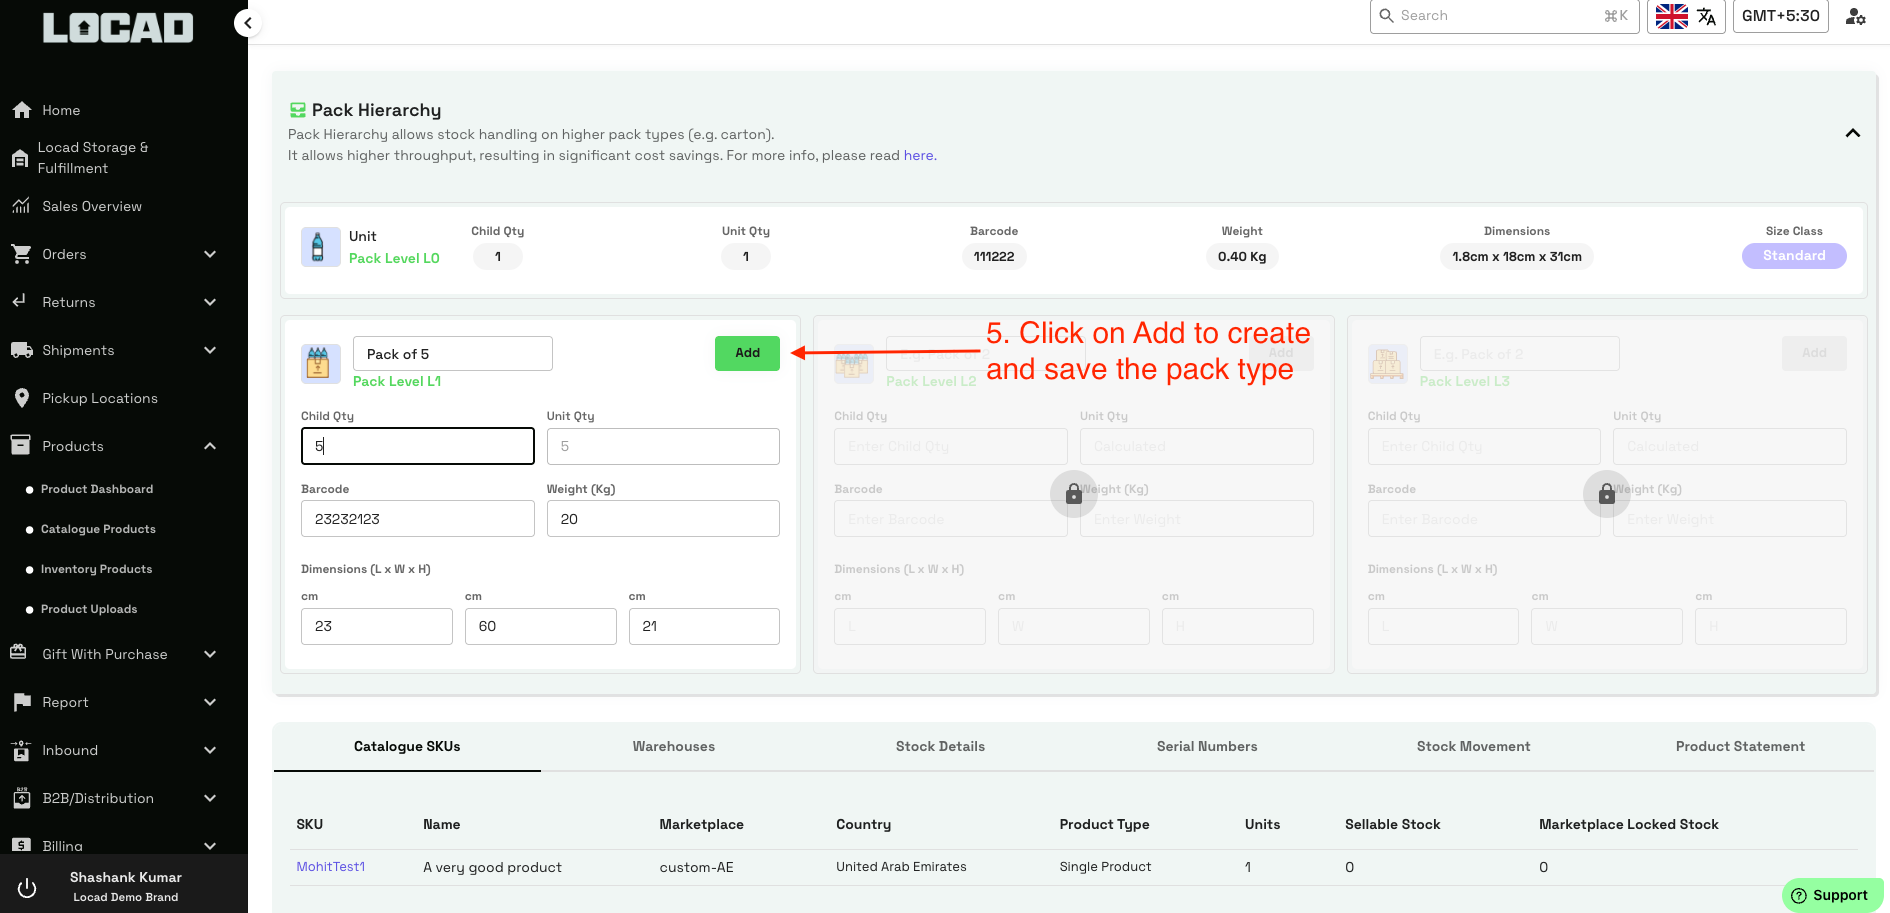
Task: Click the green Add button for L1
Action: [x=747, y=353]
